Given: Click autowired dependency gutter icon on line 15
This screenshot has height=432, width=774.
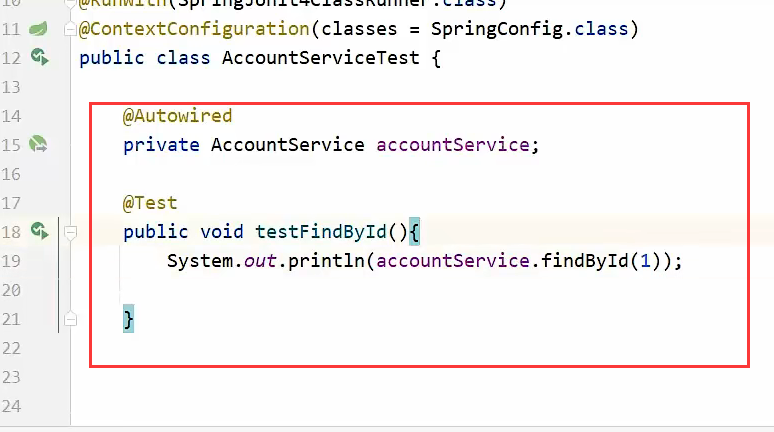Looking at the screenshot, I should point(39,145).
